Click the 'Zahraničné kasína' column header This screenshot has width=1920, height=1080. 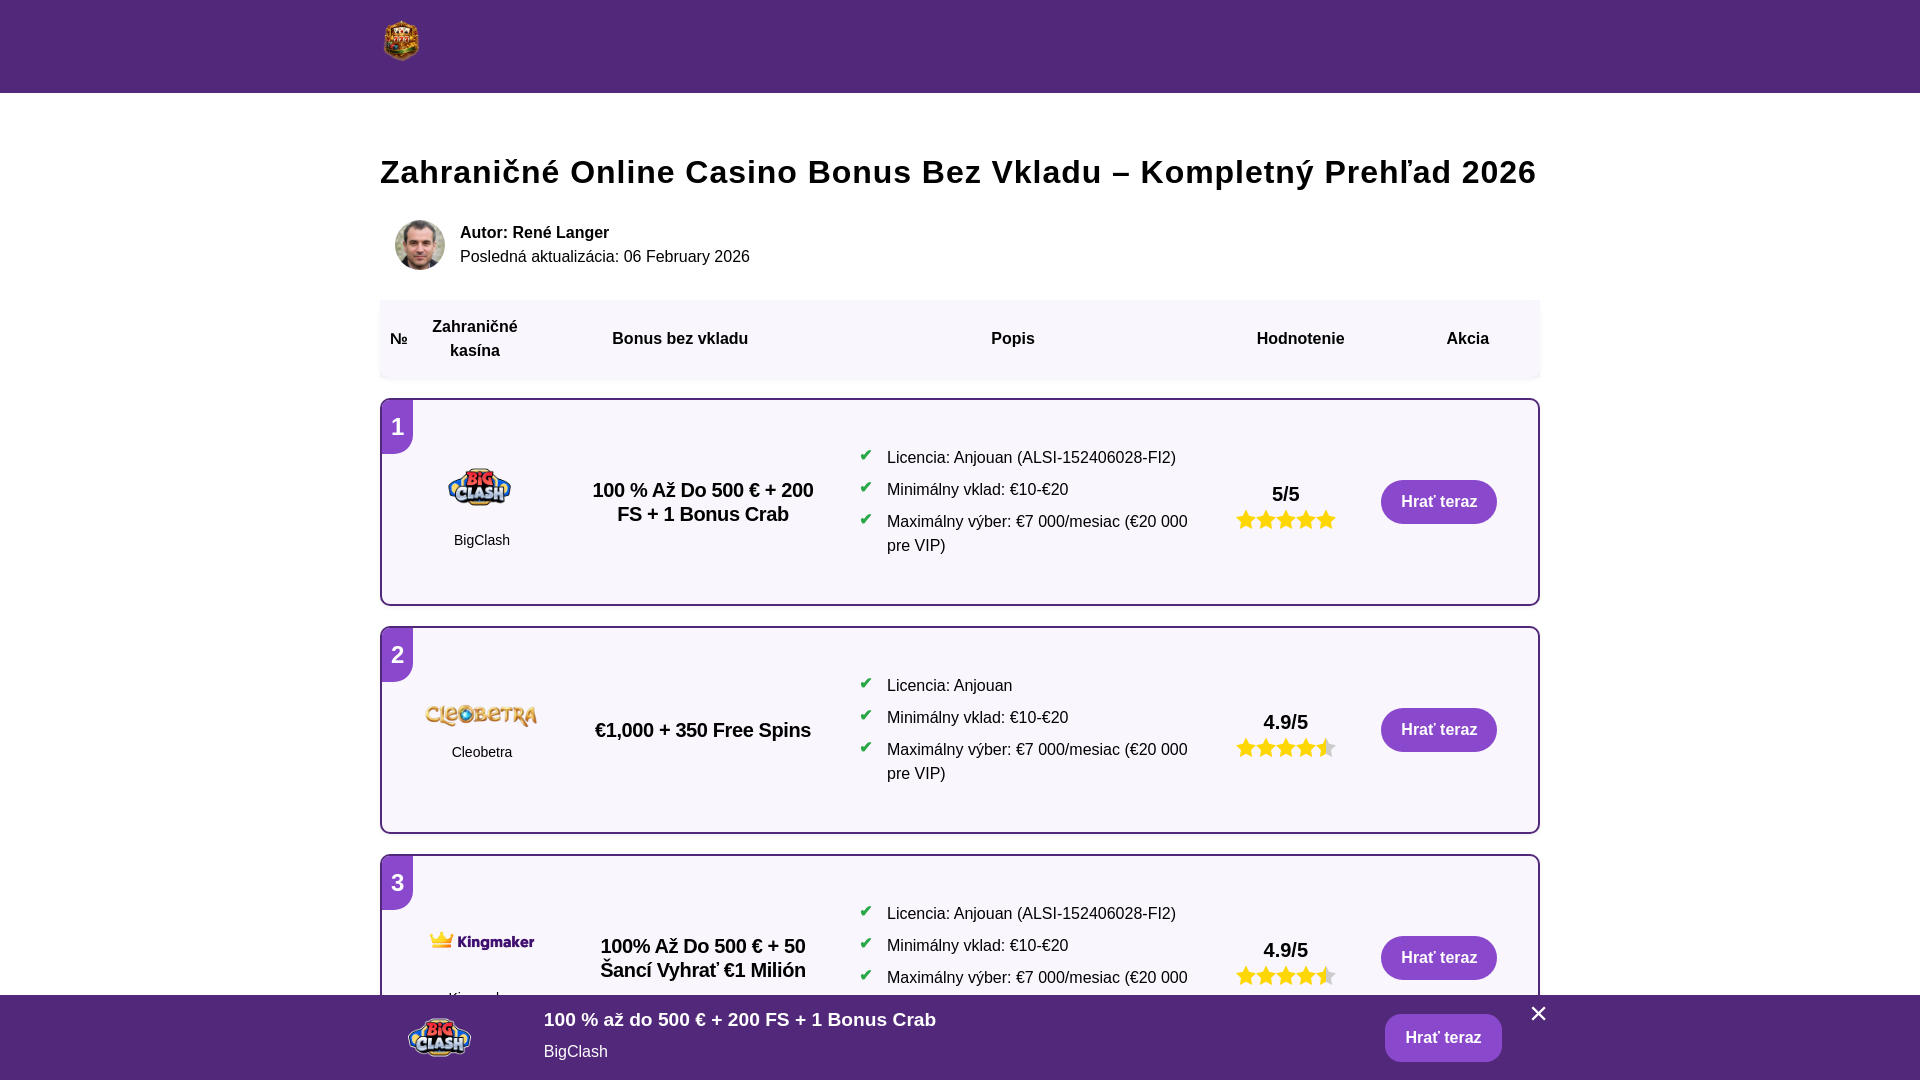(x=475, y=339)
